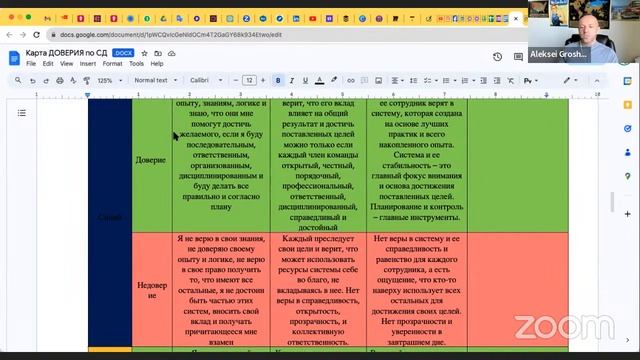
Task: Click the .DOCX format badge
Action: coord(123,53)
